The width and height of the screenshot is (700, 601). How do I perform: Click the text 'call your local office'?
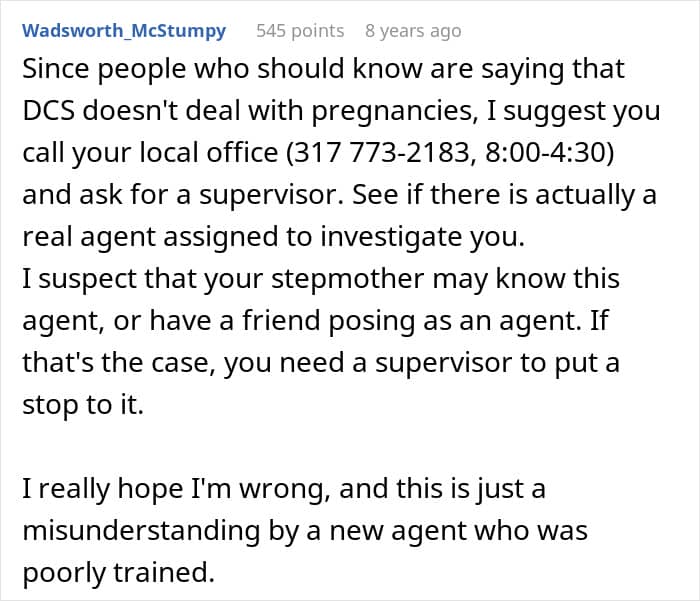150,152
